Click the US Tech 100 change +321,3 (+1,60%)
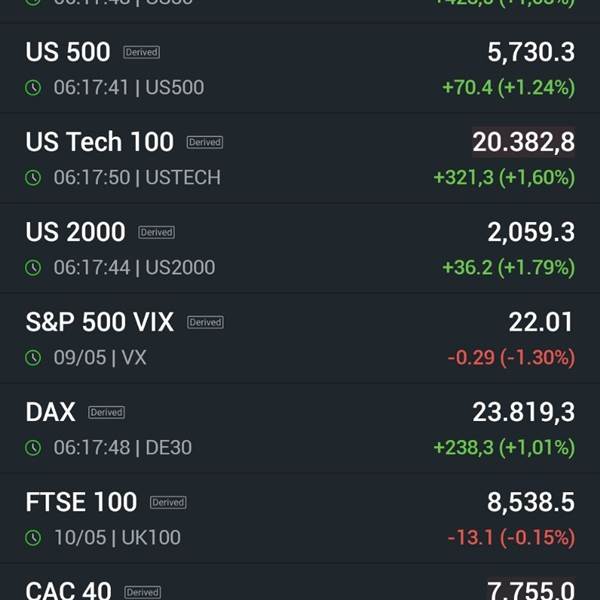The width and height of the screenshot is (600, 600). tap(504, 178)
